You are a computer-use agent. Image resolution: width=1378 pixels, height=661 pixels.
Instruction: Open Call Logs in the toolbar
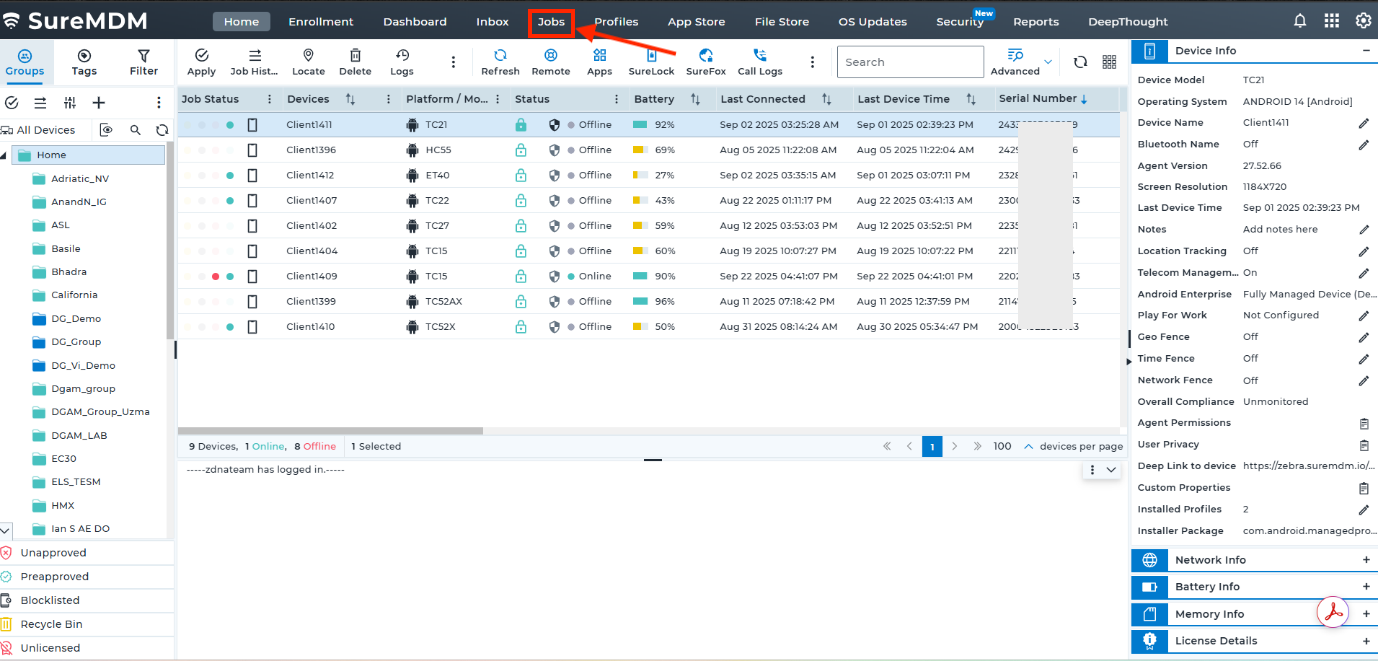click(760, 62)
